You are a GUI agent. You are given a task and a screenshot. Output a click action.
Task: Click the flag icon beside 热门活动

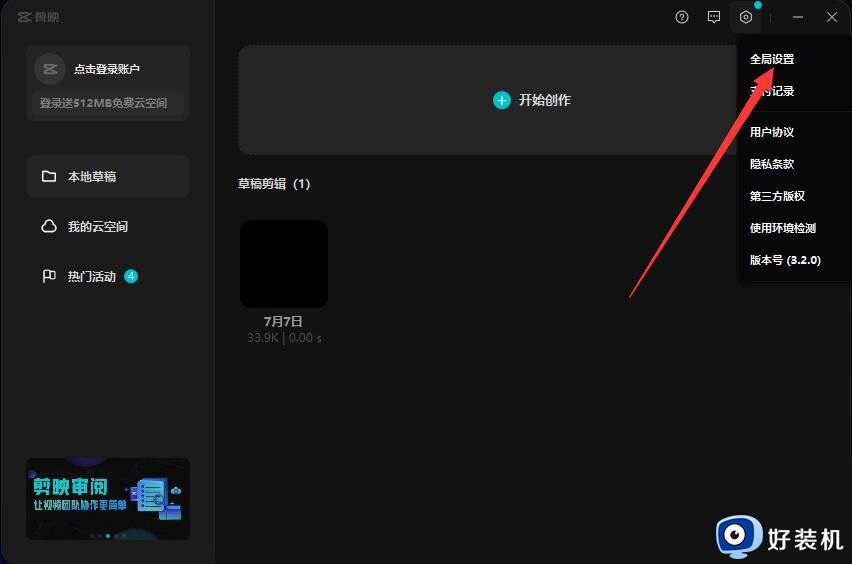pos(49,276)
